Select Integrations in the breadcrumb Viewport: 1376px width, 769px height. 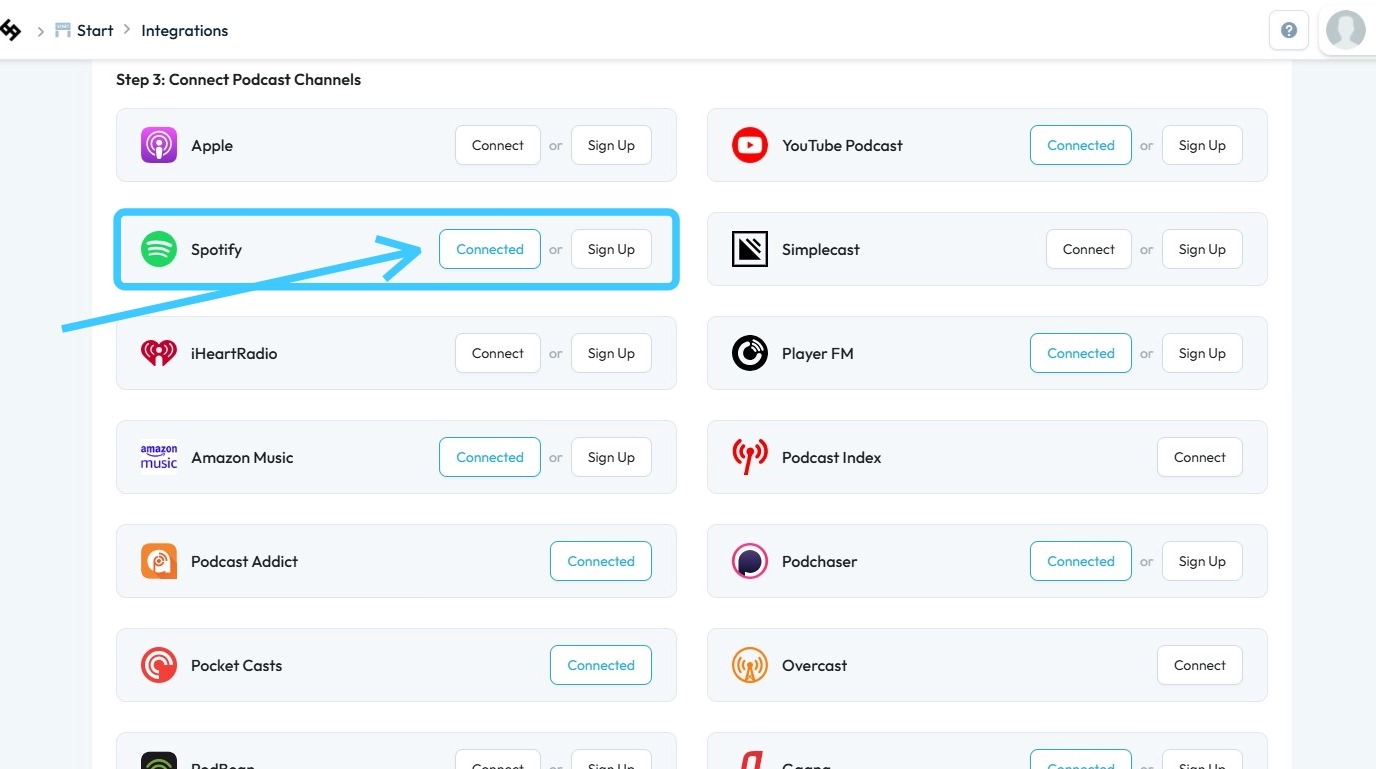coord(185,30)
